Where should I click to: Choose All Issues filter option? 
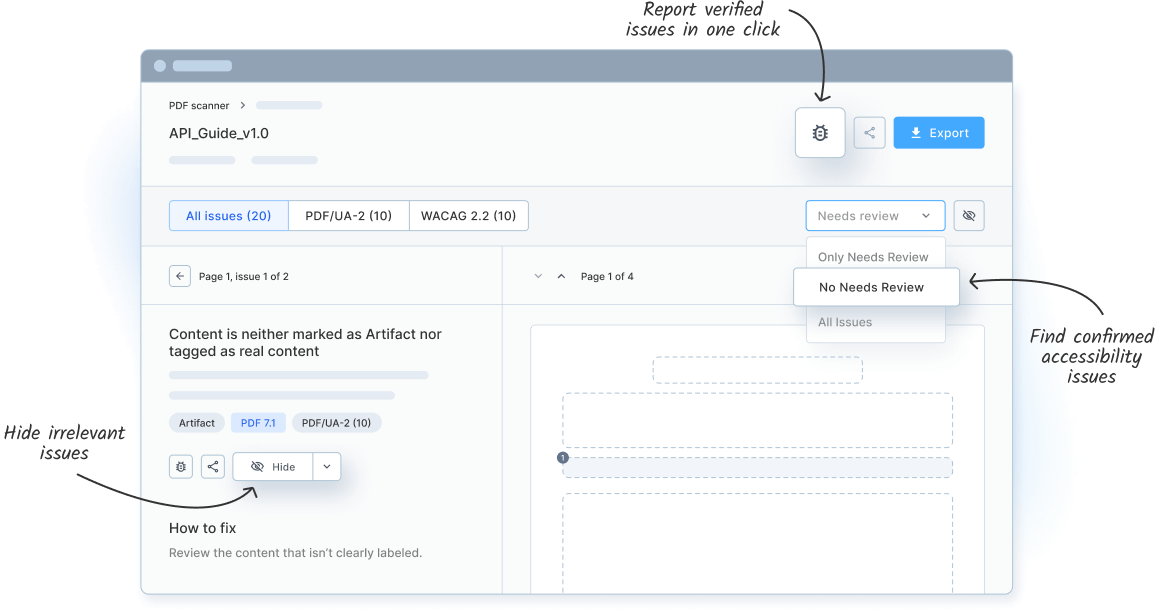pyautogui.click(x=845, y=322)
